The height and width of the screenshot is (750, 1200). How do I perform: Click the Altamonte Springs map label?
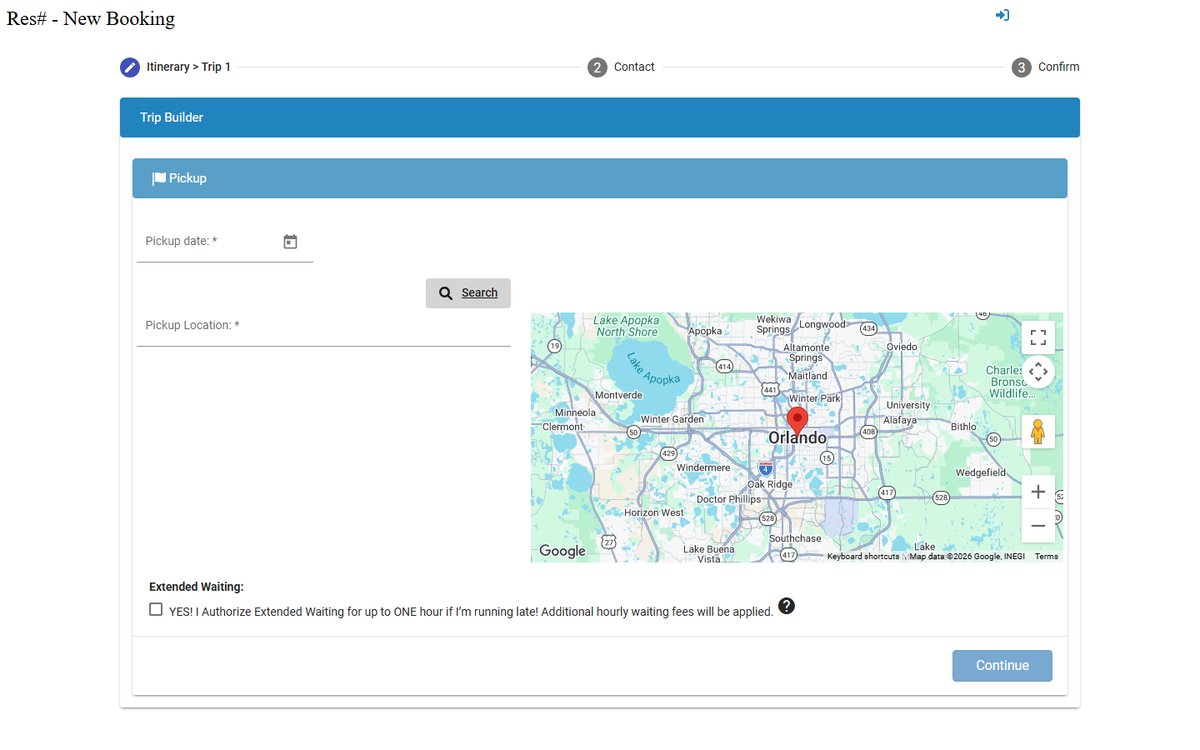(x=806, y=352)
